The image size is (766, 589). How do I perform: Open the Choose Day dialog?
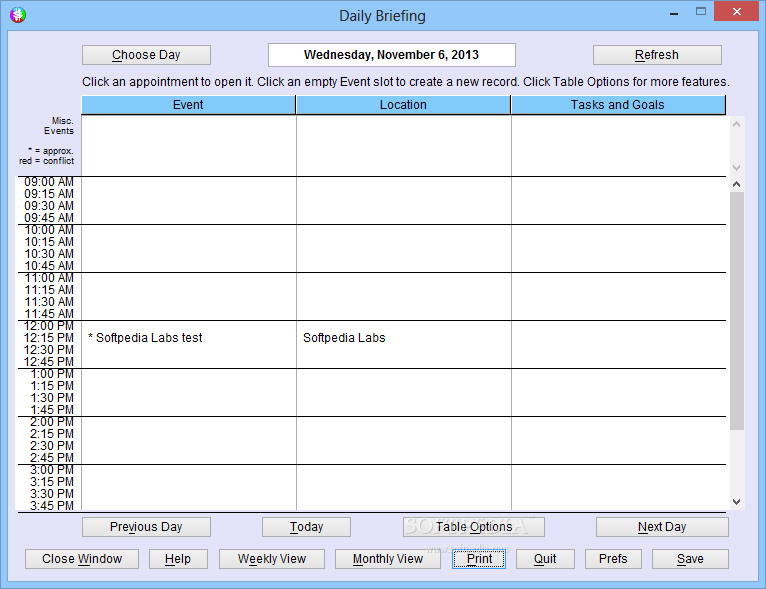(146, 55)
